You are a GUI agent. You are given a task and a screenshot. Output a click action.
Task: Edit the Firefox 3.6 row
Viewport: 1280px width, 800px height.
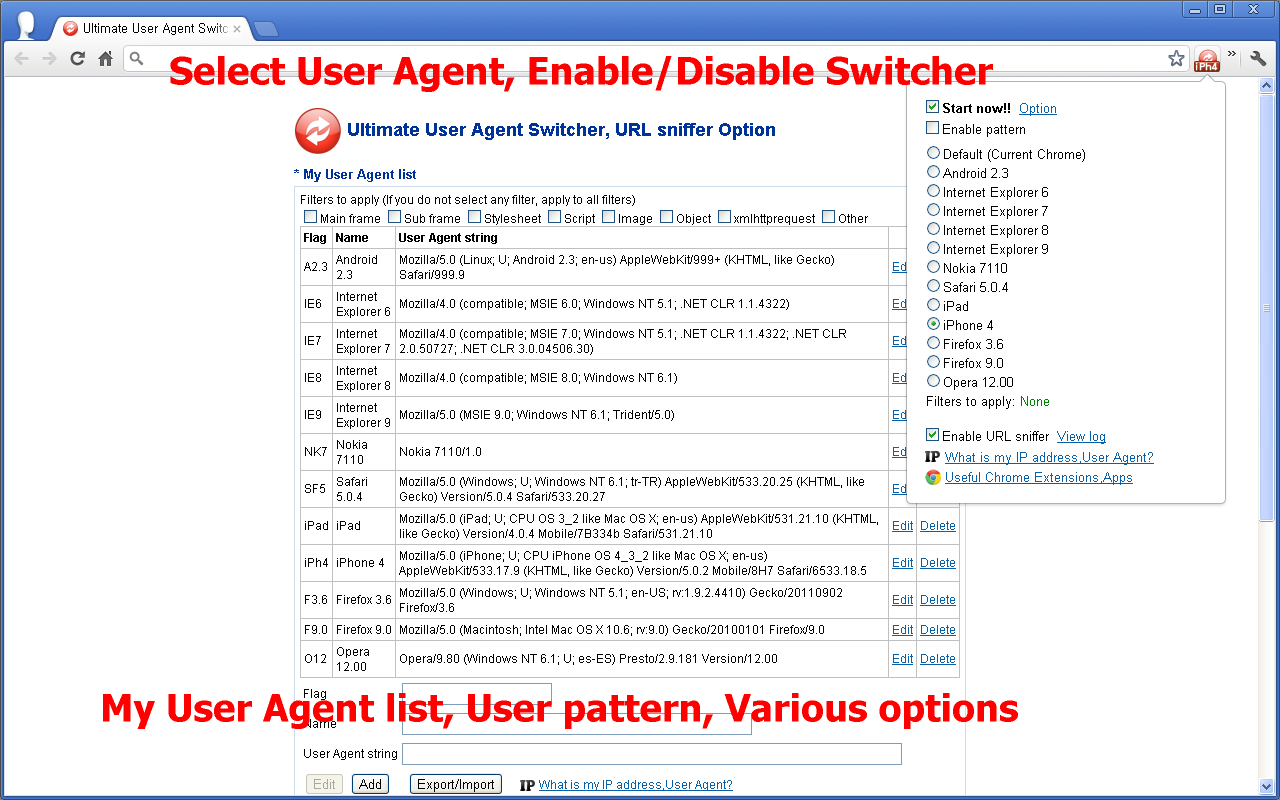[903, 600]
